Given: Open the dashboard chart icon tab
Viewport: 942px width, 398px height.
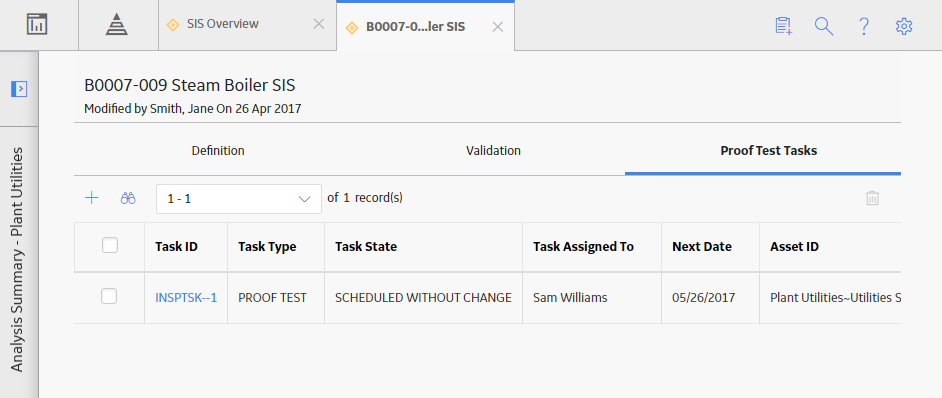Looking at the screenshot, I should [x=37, y=25].
